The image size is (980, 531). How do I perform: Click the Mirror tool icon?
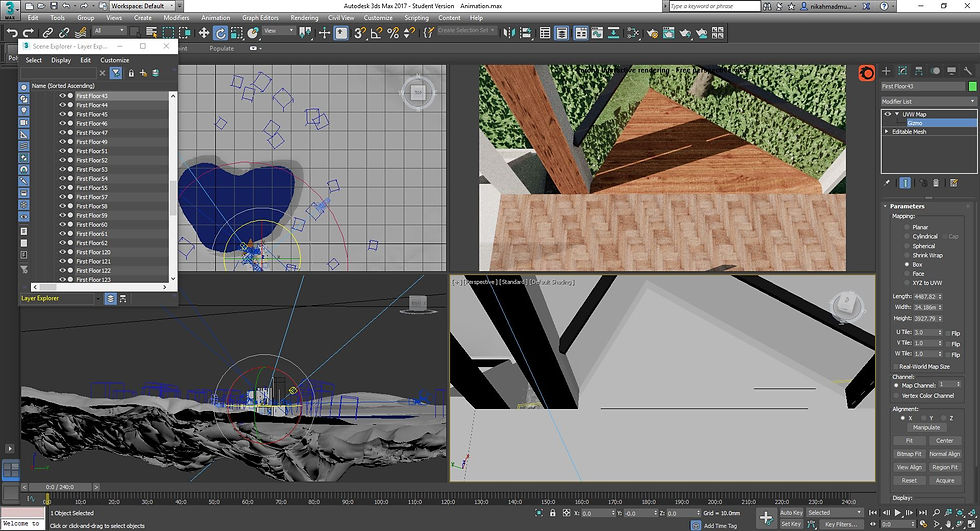[x=509, y=33]
